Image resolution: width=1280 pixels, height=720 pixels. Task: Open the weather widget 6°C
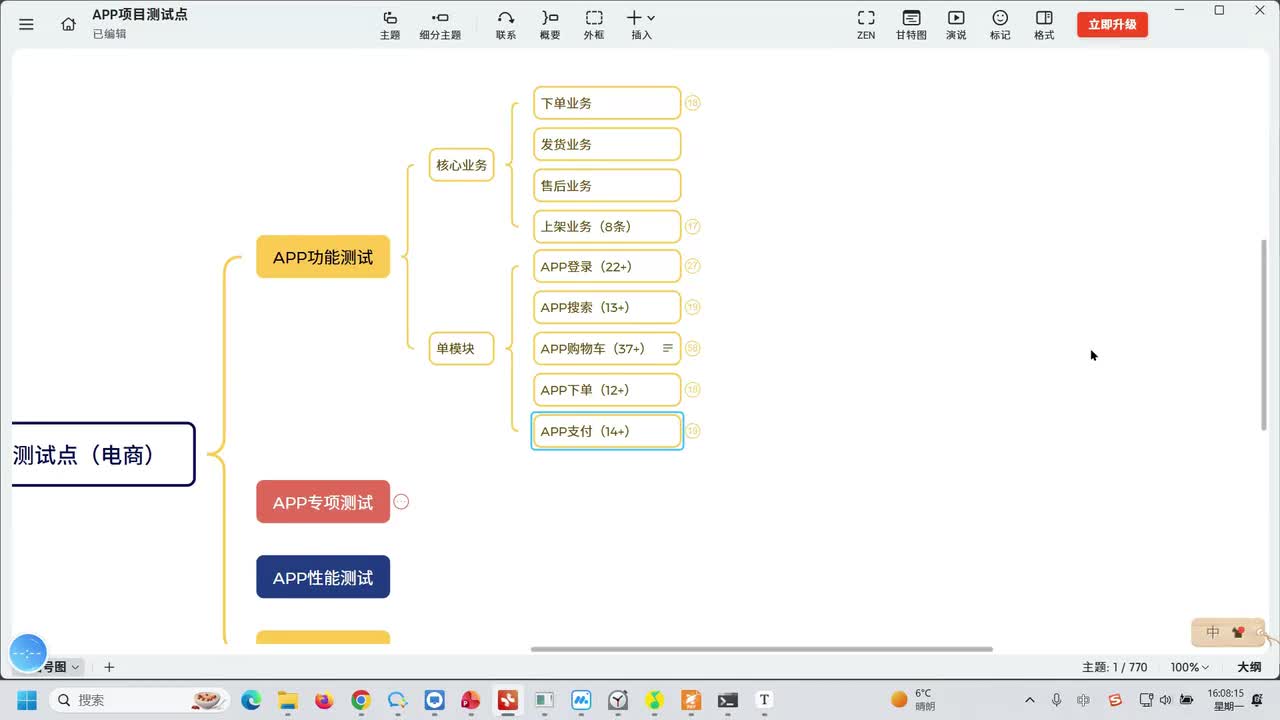tap(913, 700)
